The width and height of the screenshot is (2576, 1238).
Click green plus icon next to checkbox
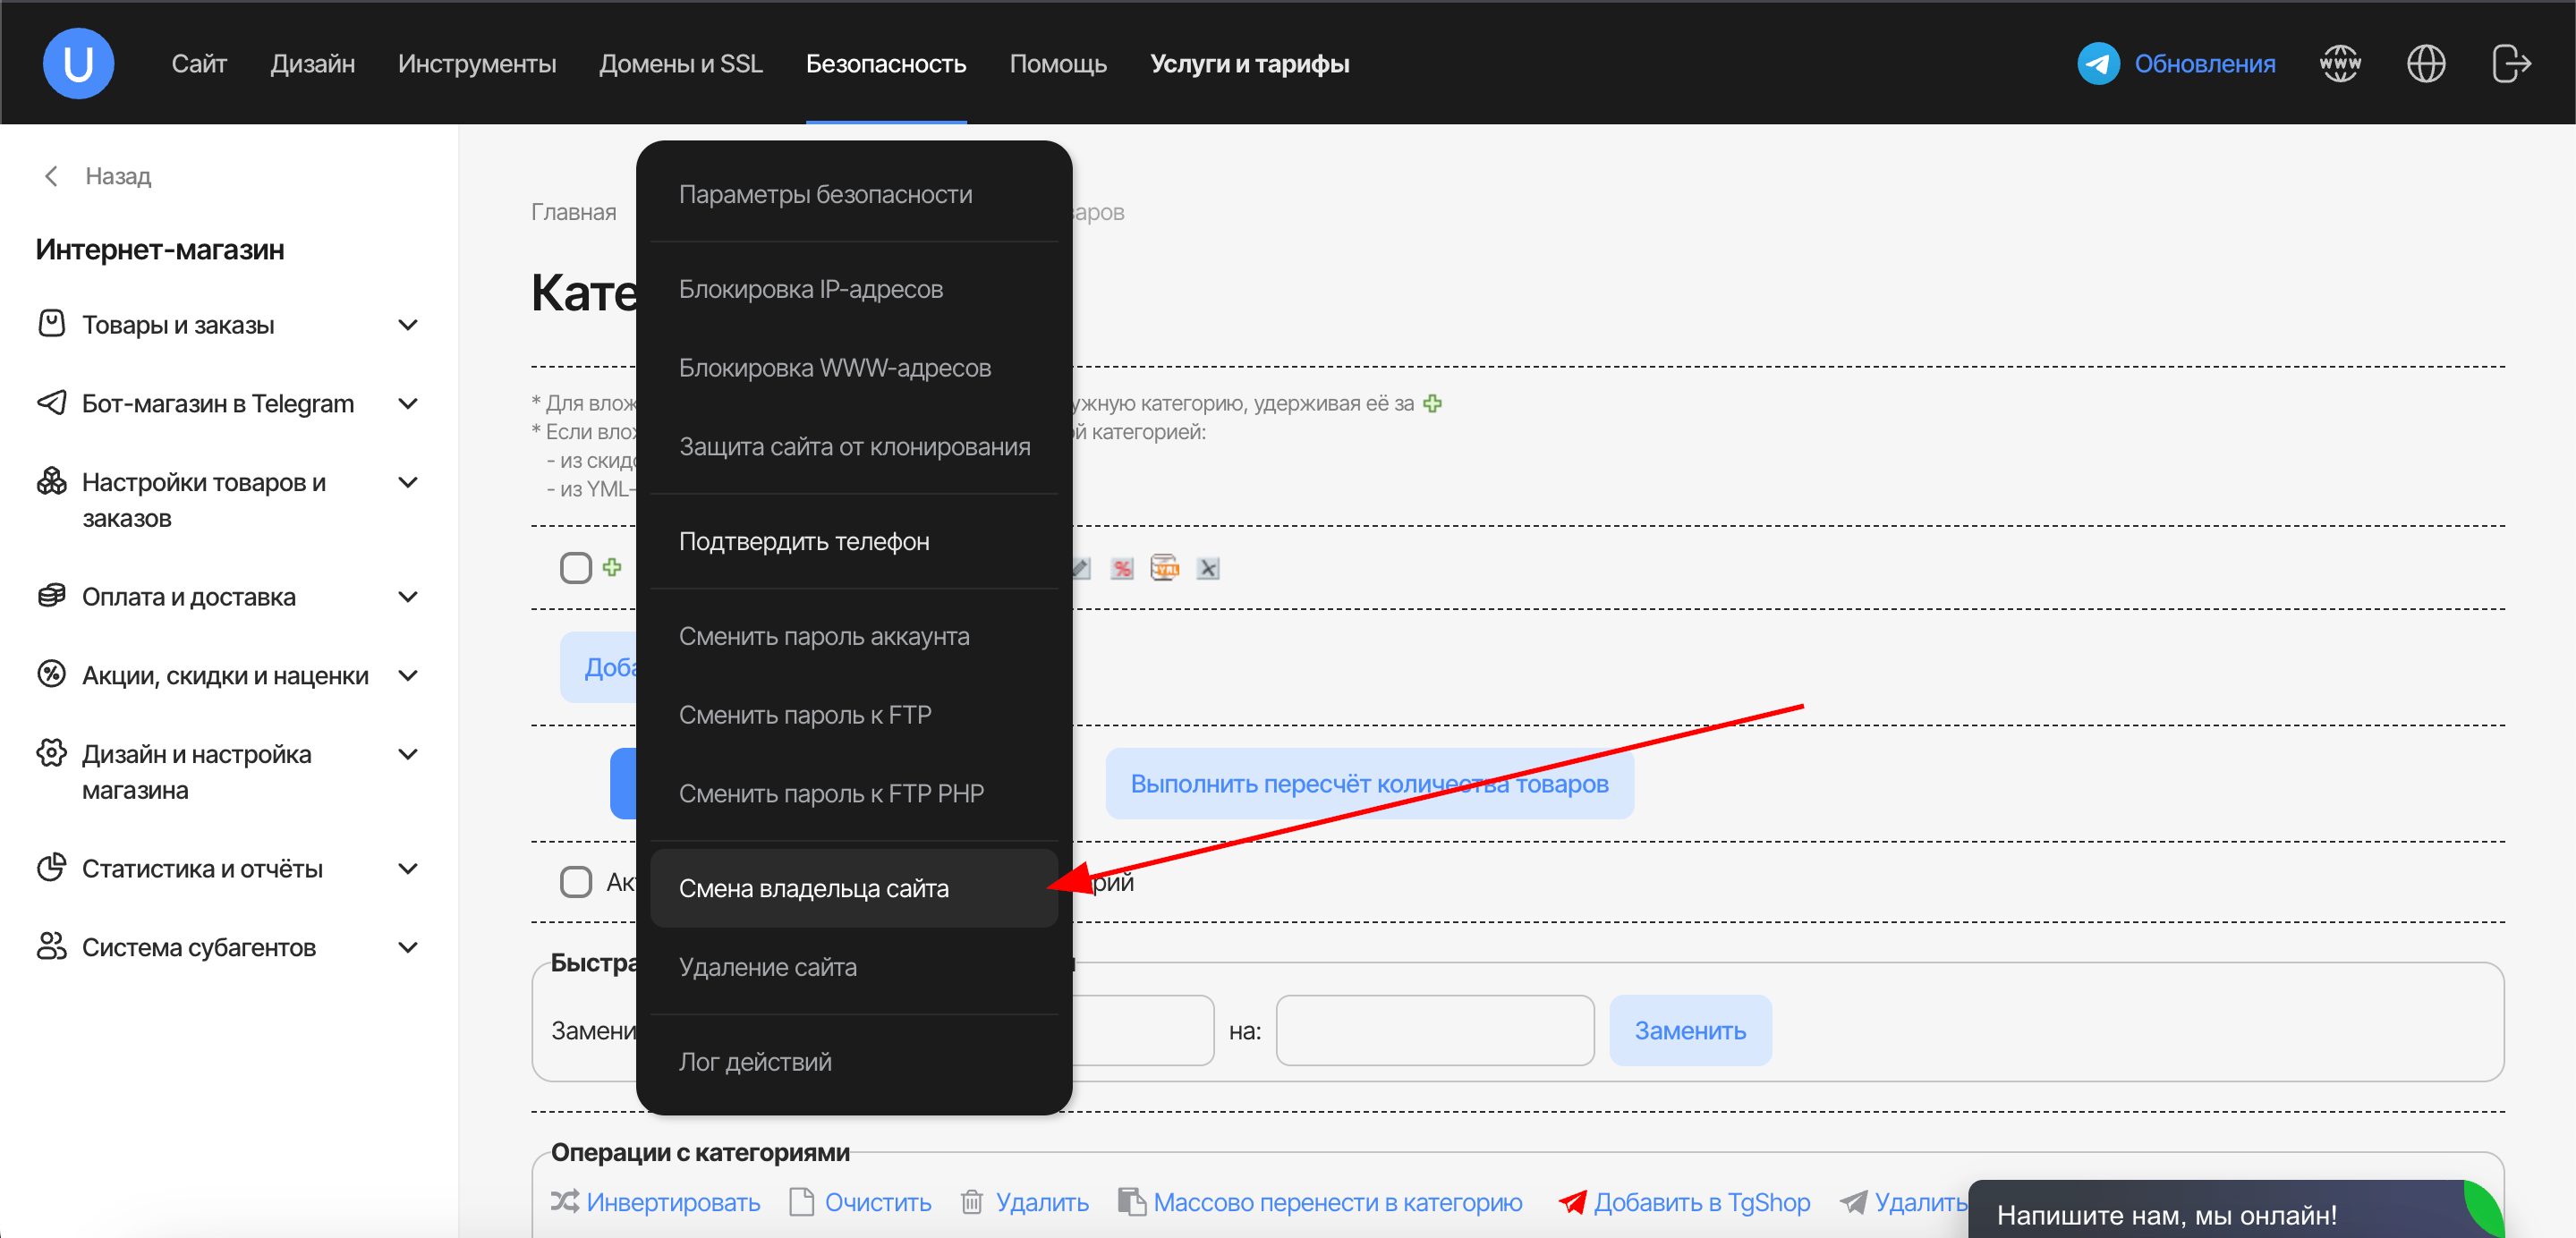(x=612, y=567)
